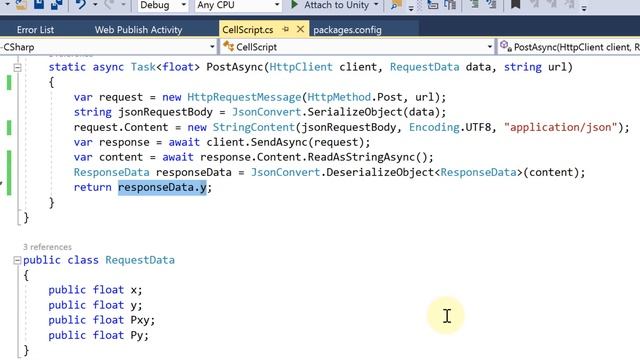
Task: Close the CellScript.cs tab
Action: click(300, 29)
